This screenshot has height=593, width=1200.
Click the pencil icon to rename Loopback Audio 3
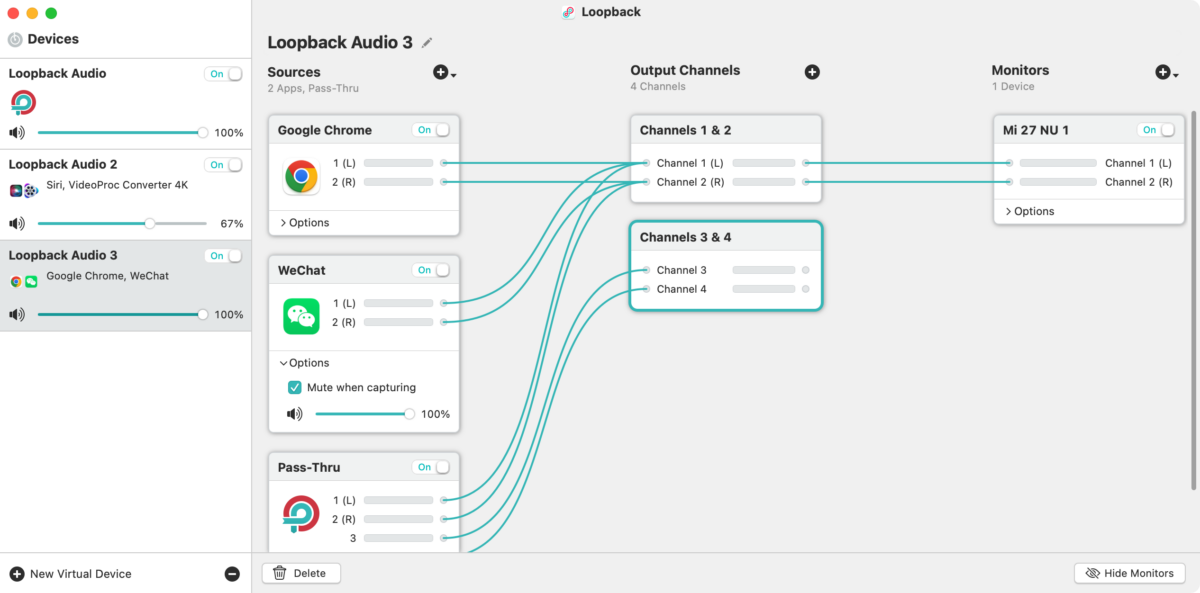[x=427, y=43]
